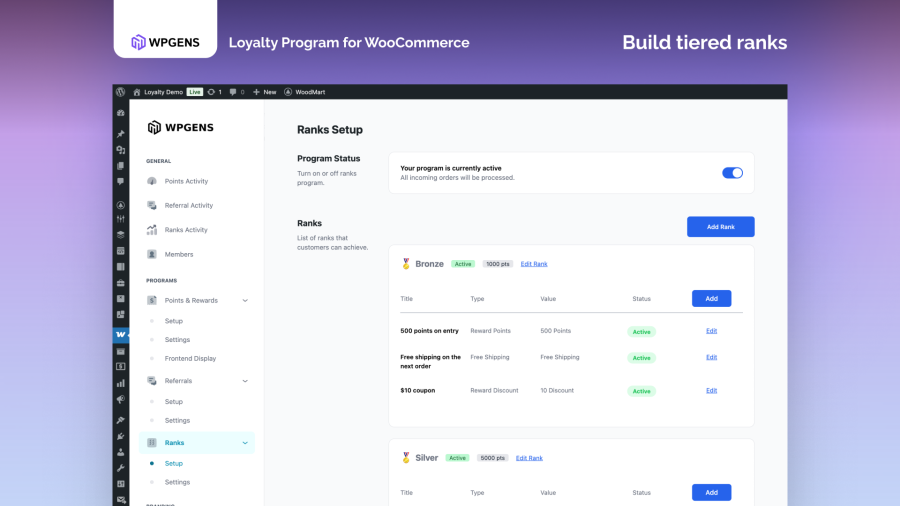The height and width of the screenshot is (506, 900).
Task: Click the Live badge in admin bar
Action: pos(195,92)
